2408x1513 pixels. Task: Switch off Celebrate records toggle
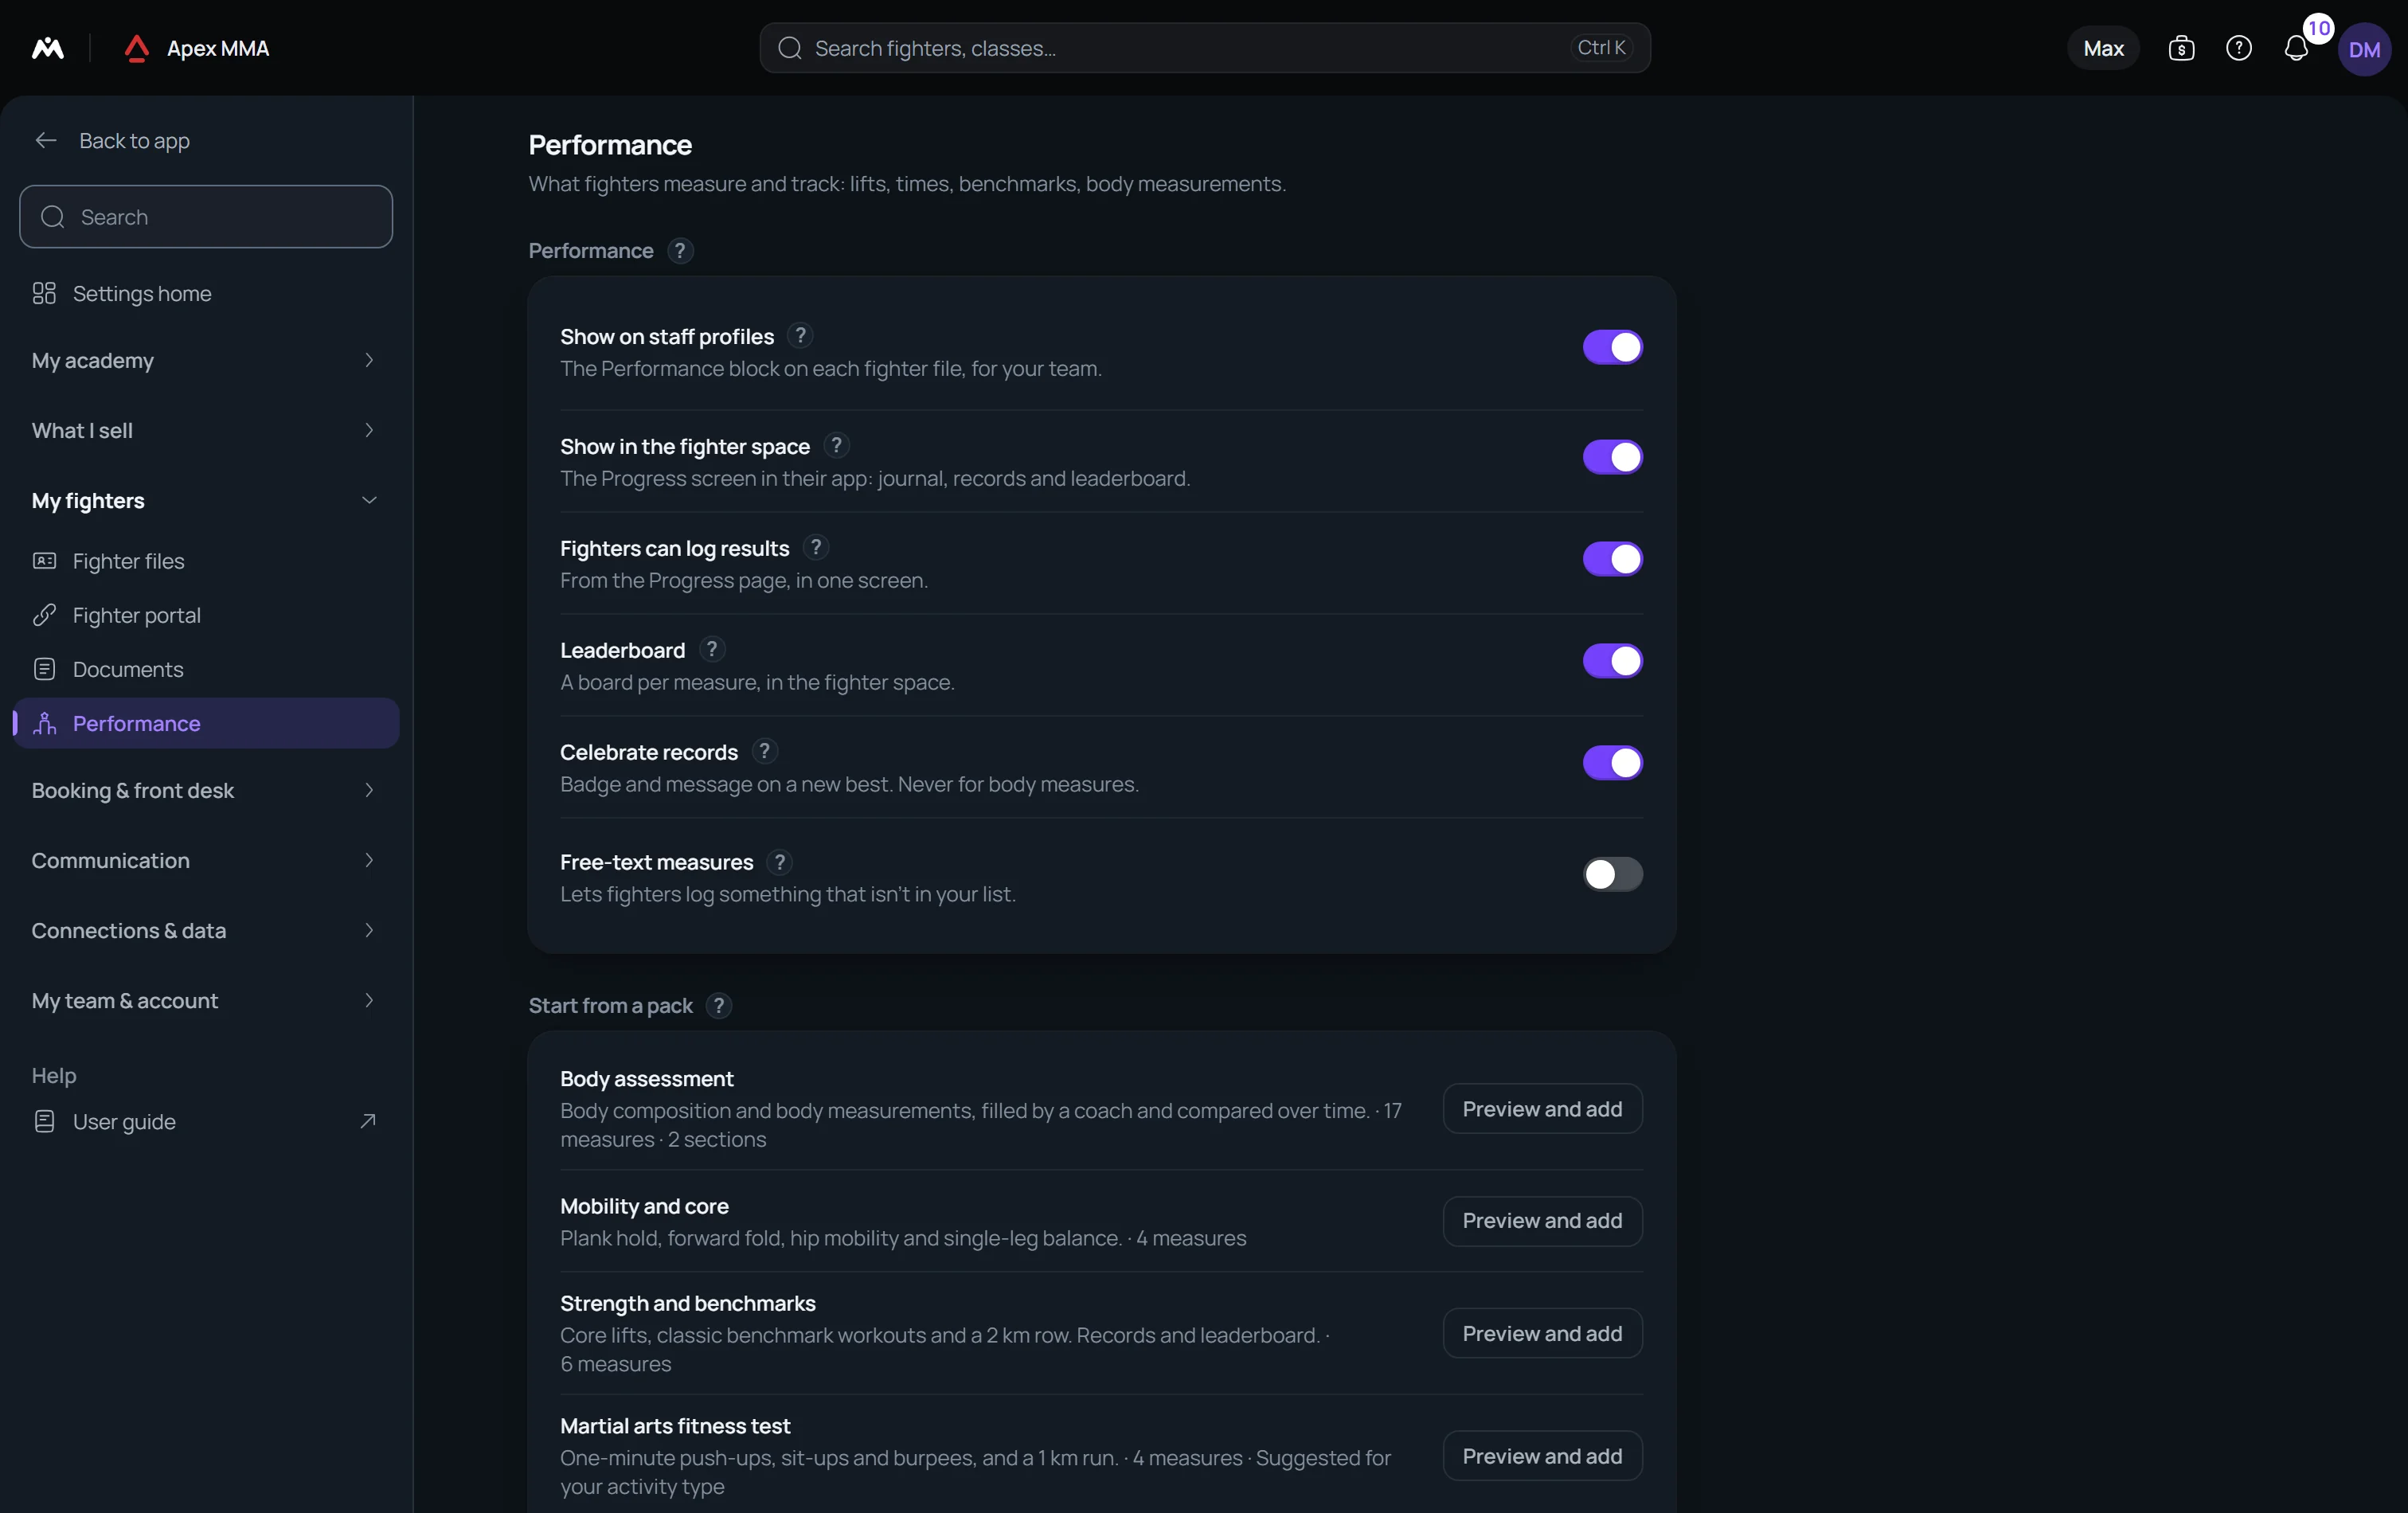(x=1612, y=763)
